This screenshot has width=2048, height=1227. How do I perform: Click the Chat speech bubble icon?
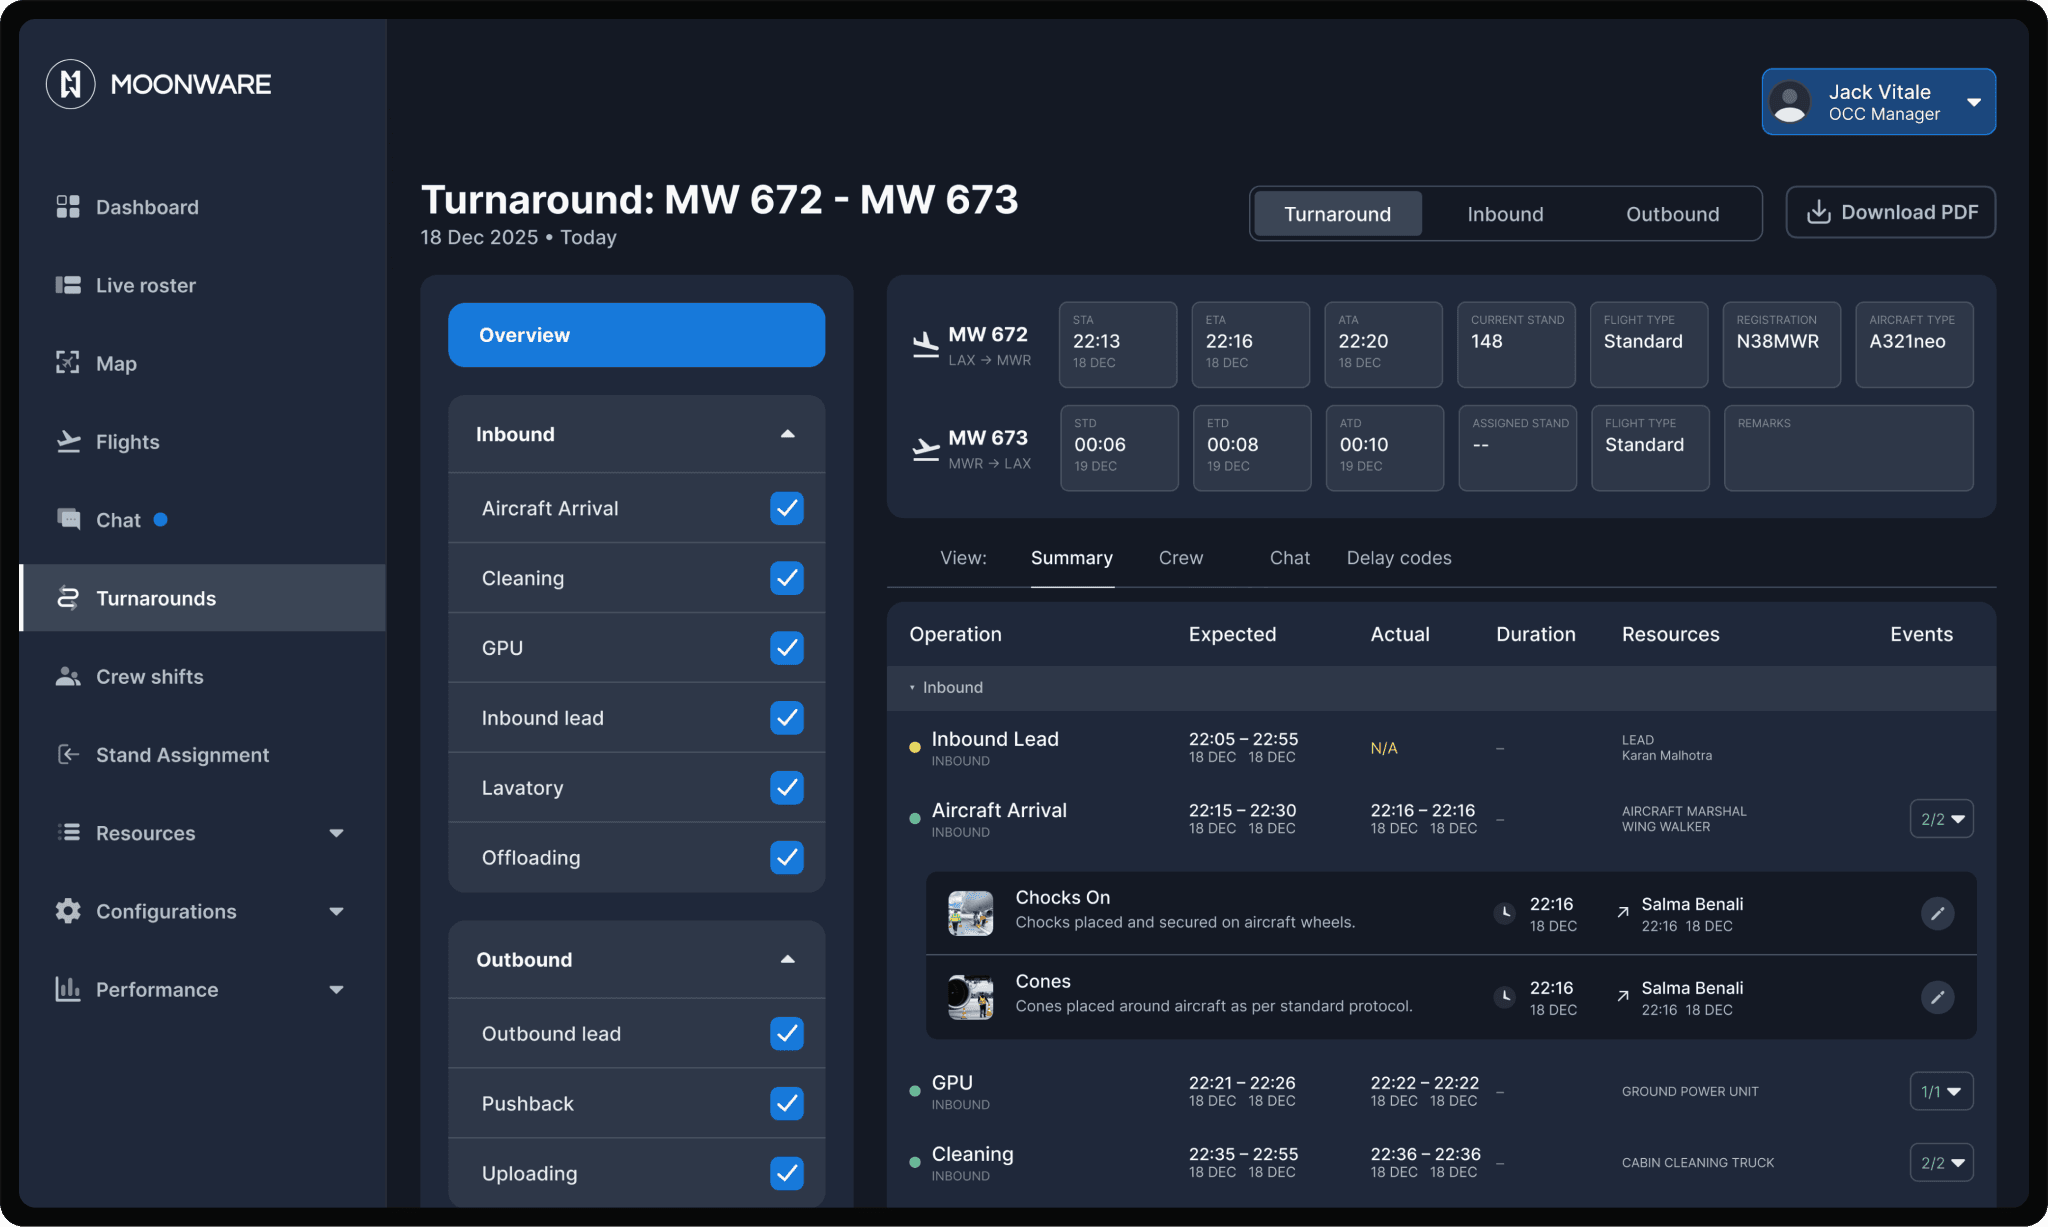click(68, 519)
